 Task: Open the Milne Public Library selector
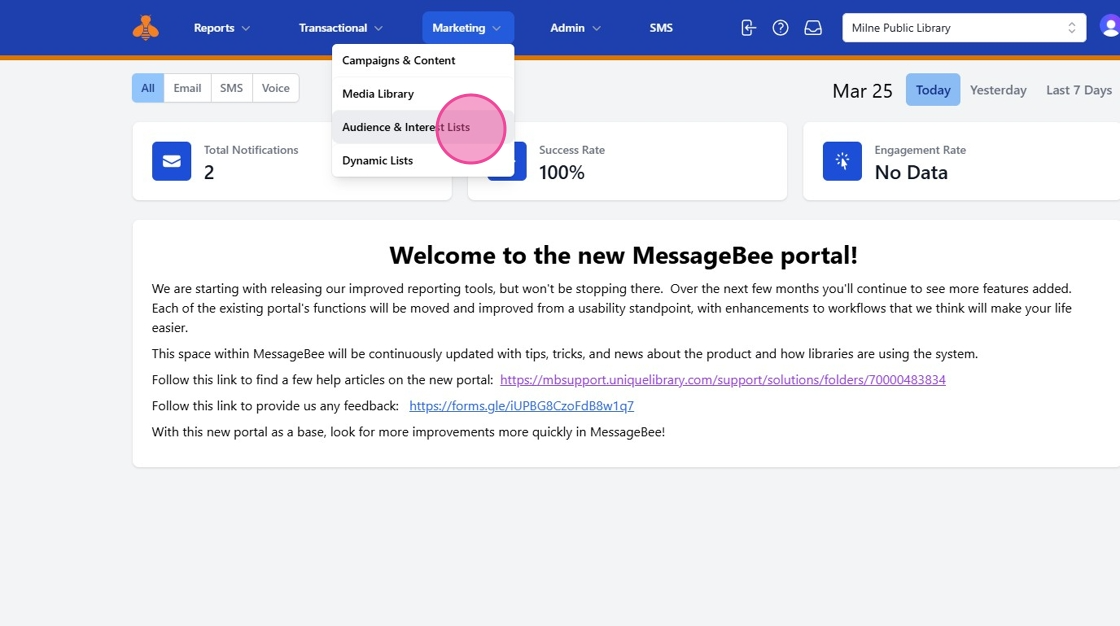coord(964,28)
